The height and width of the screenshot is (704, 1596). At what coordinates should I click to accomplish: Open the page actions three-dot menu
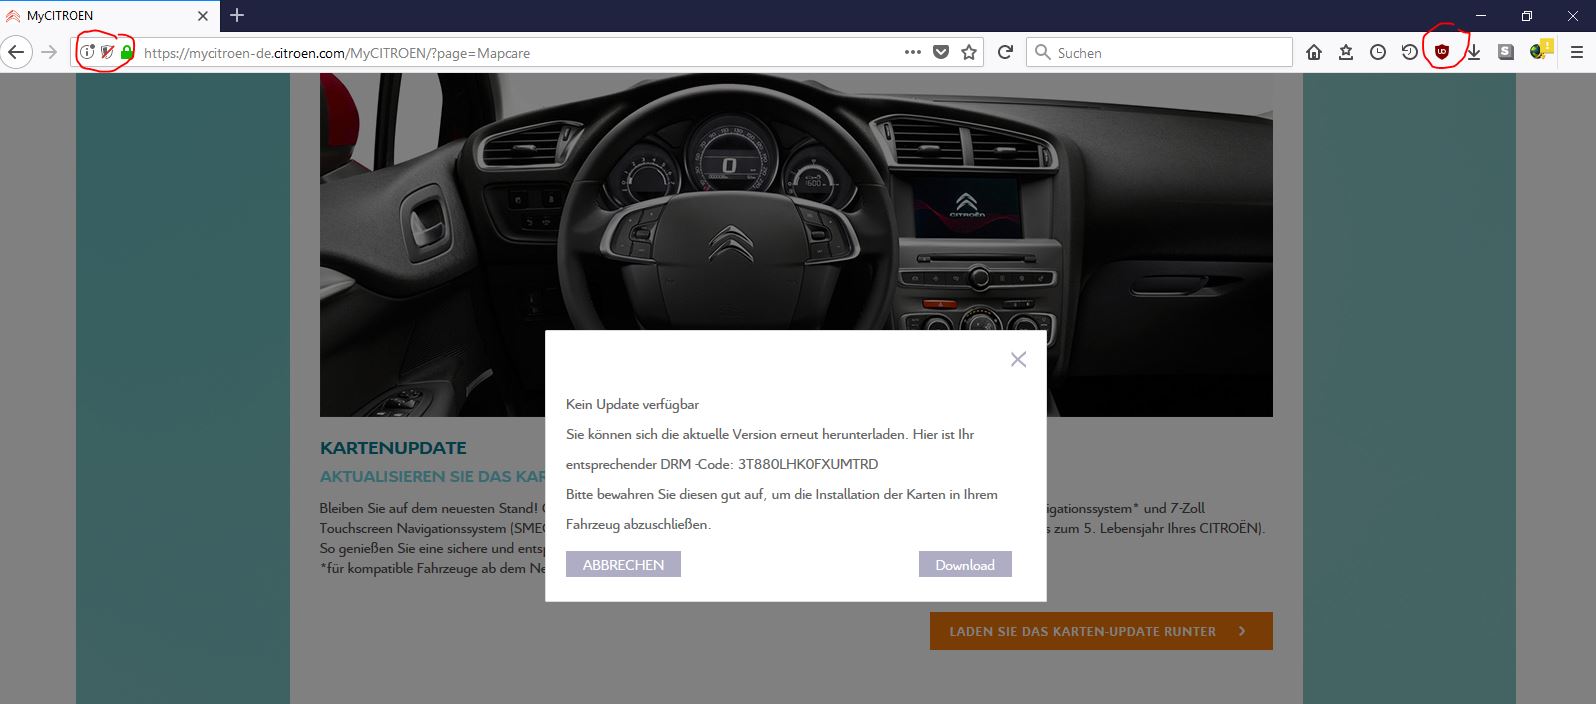912,52
